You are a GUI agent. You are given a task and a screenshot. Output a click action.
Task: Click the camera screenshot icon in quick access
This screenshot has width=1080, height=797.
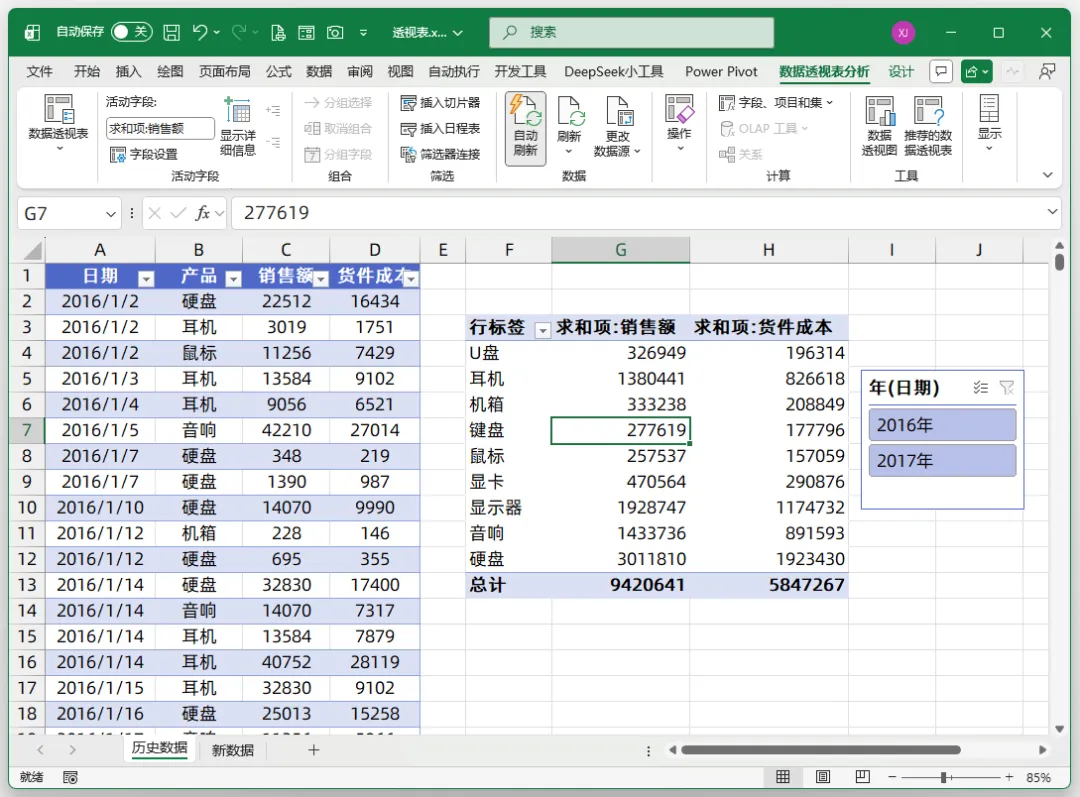(x=335, y=32)
